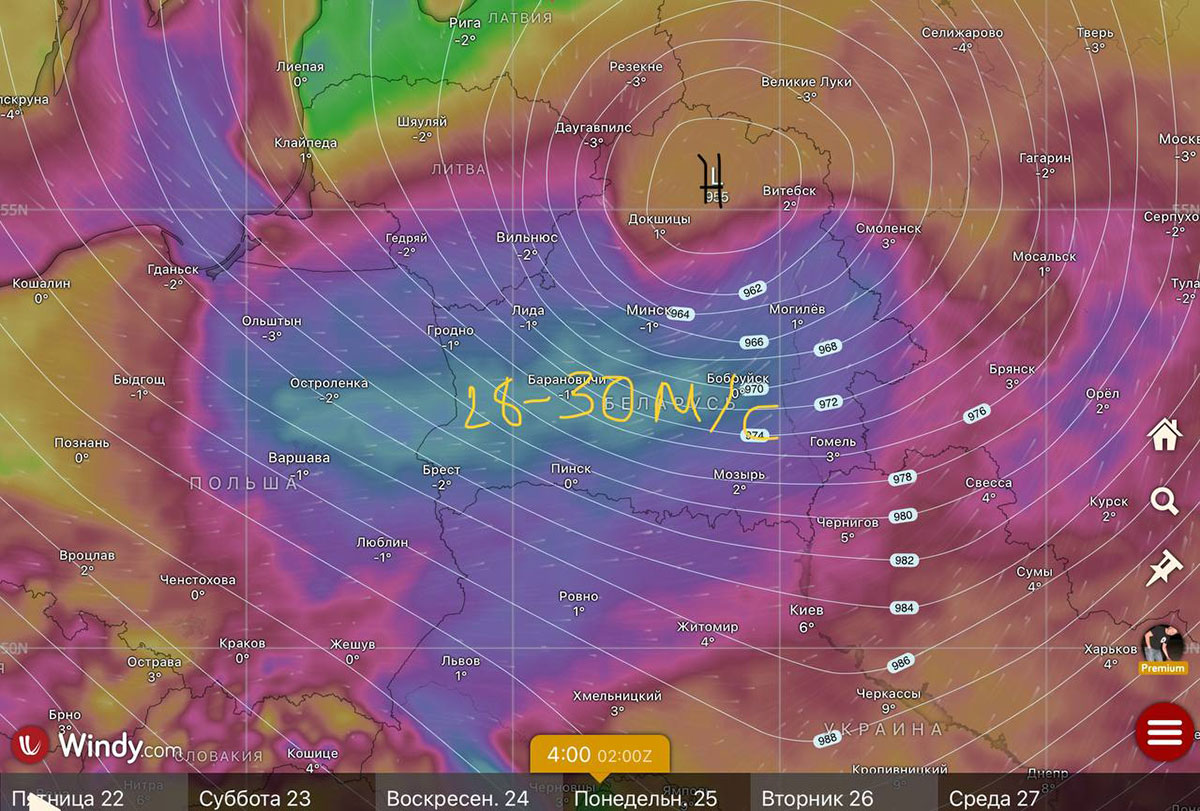Tap the 966 isobar pressure label

[x=754, y=342]
